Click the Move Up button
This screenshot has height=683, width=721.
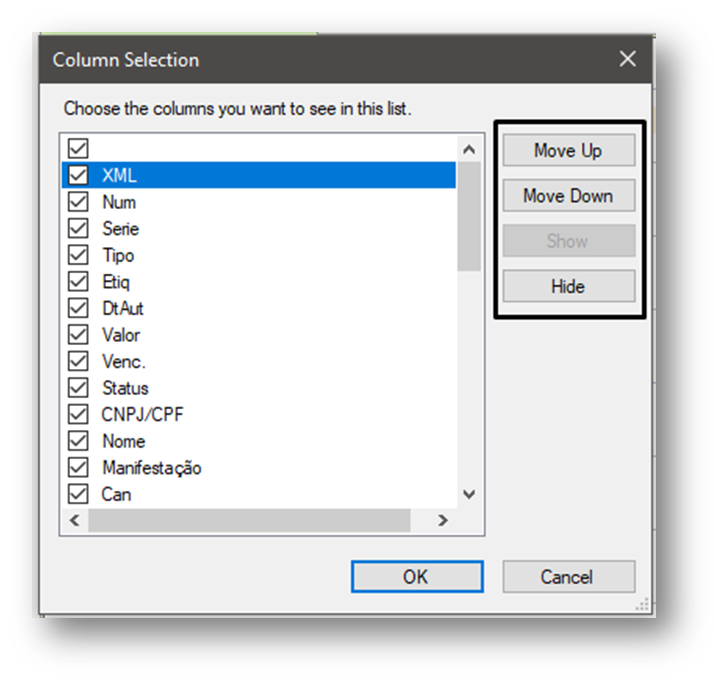569,150
